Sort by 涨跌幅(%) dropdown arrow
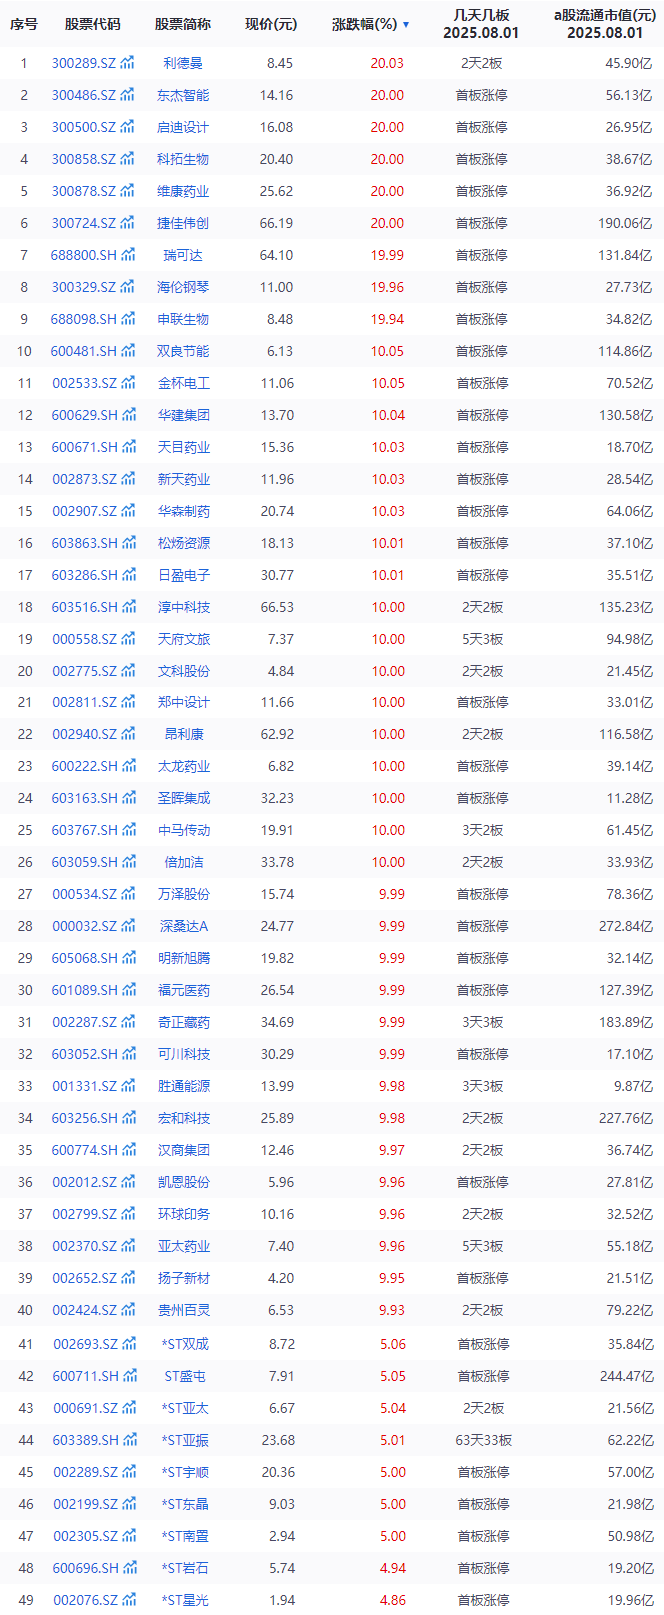Viewport: 664px width, 1615px height. coord(406,25)
